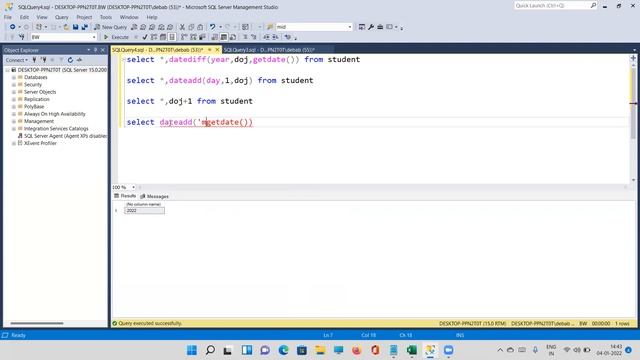The width and height of the screenshot is (640, 360).
Task: Click the Activity Monitor icon in Object Explorer
Action: tap(79, 60)
